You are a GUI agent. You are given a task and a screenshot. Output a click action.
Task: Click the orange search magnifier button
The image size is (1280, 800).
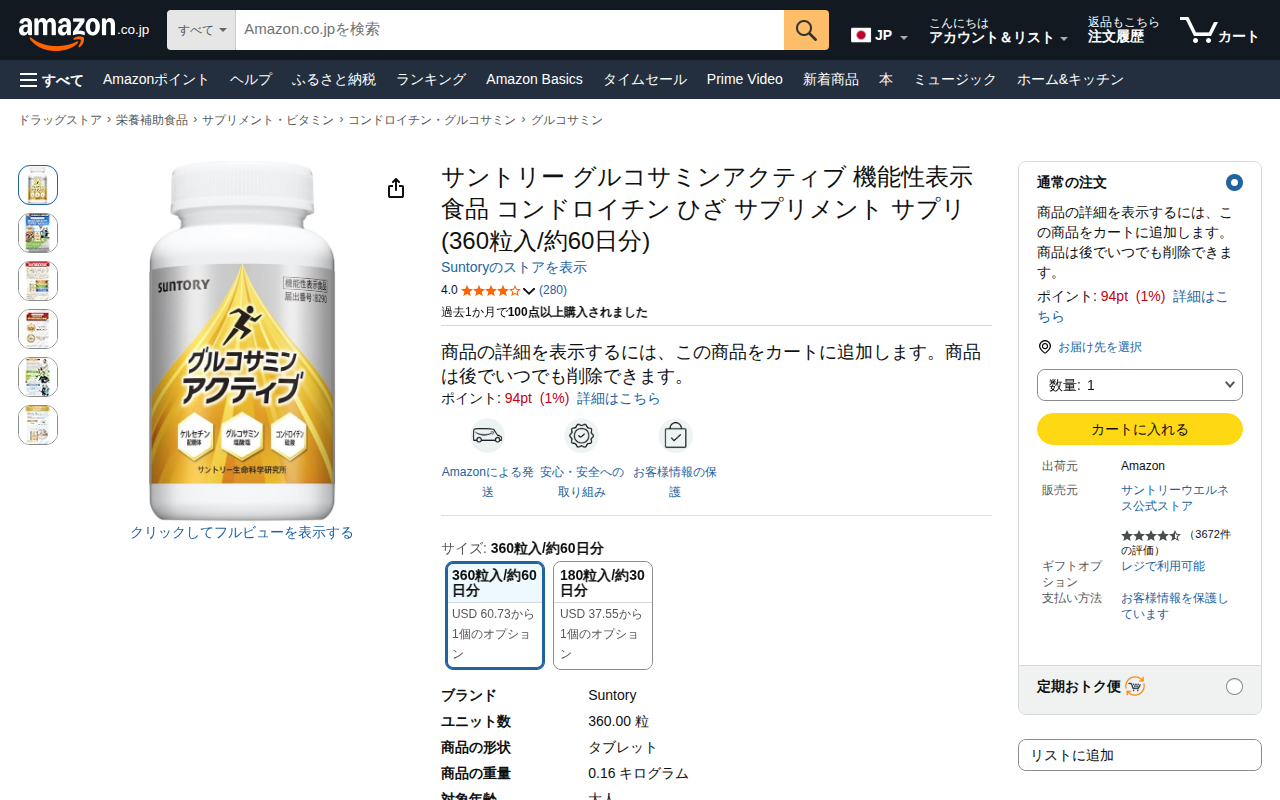coord(806,30)
